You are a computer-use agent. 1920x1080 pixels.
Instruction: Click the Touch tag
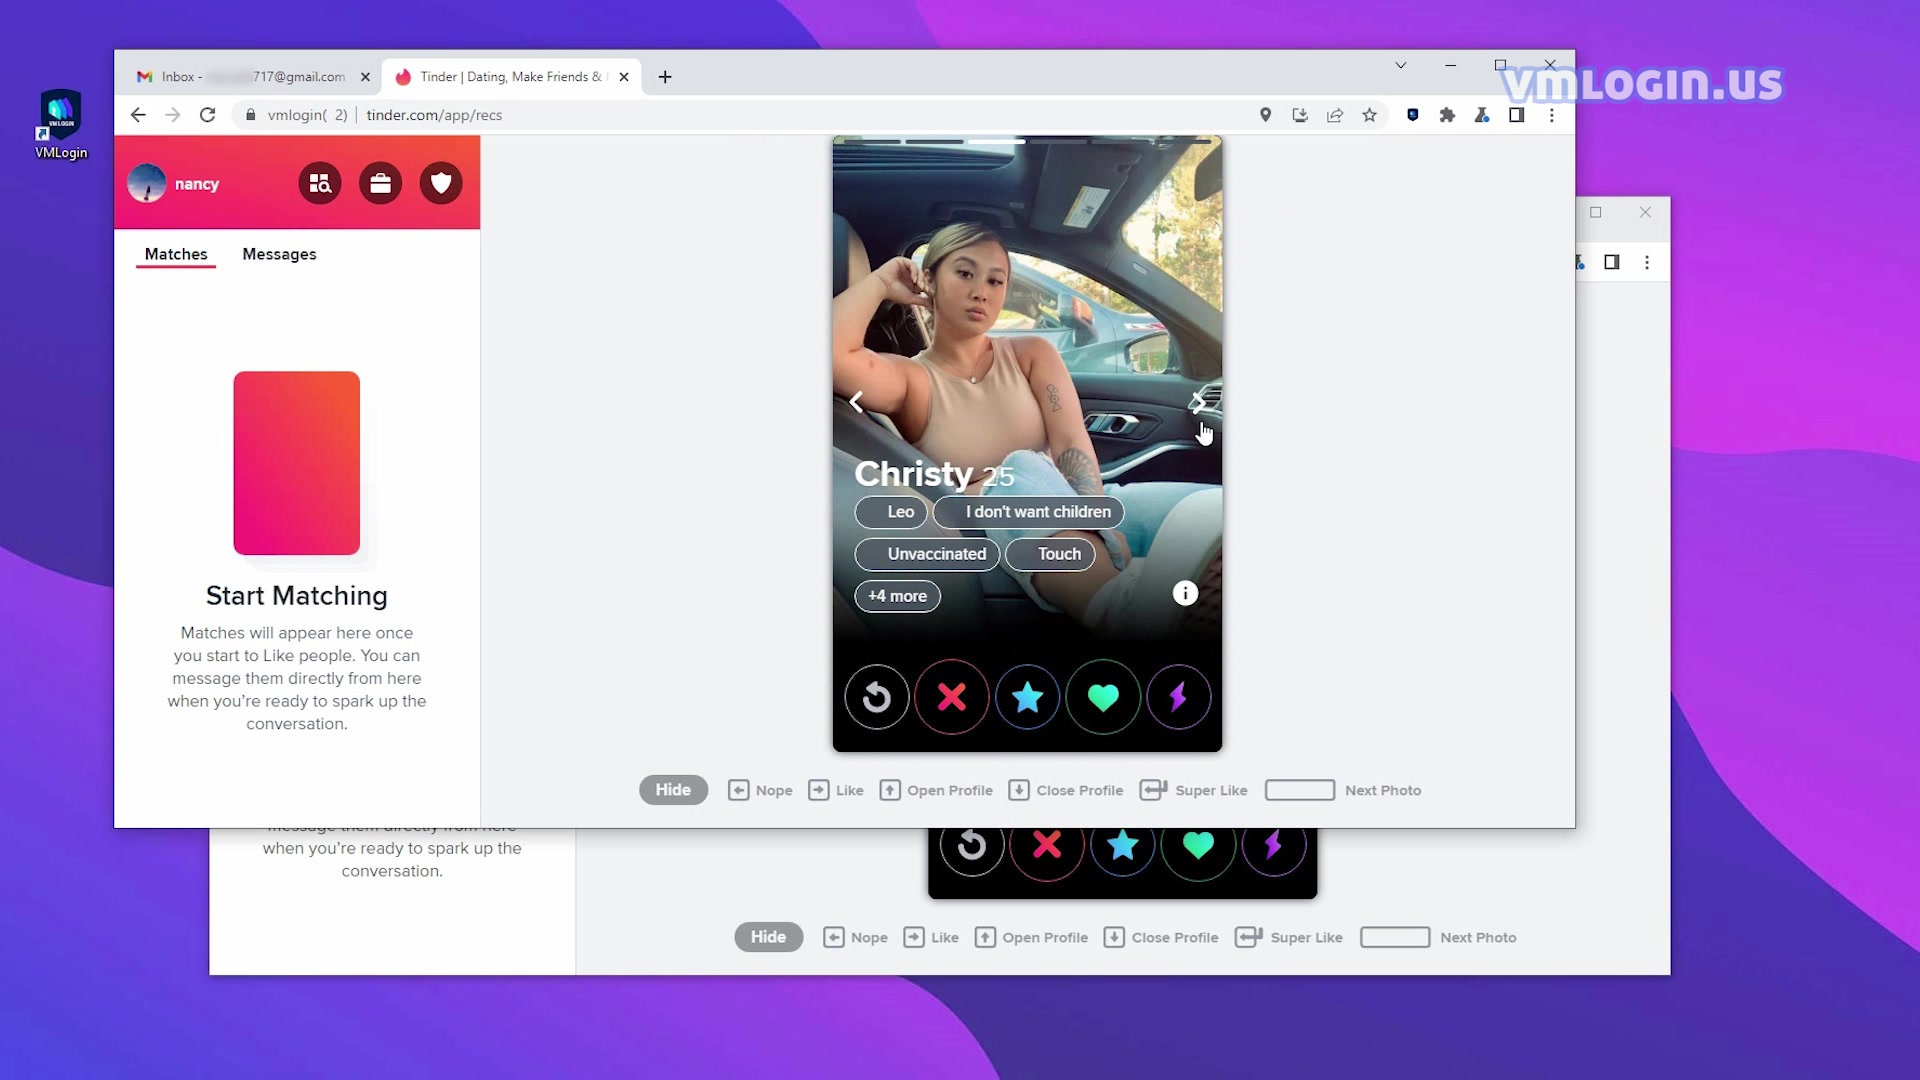point(1050,554)
